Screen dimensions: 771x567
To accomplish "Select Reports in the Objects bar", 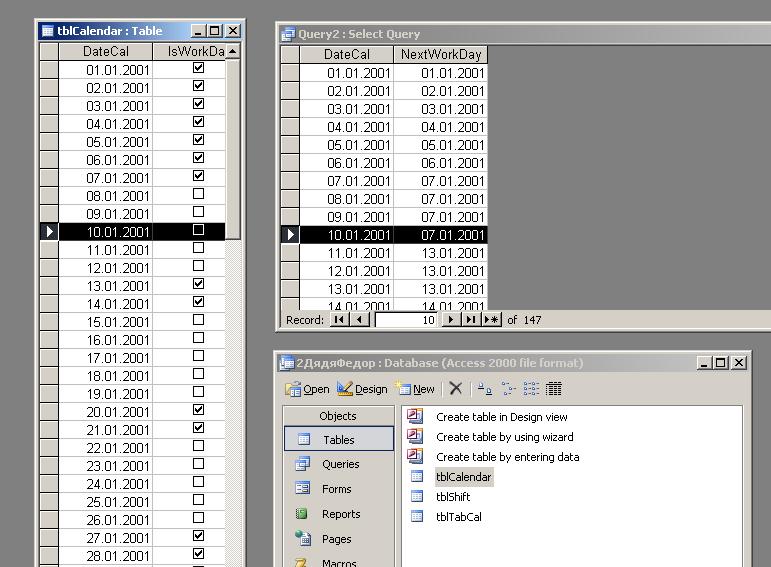I will (x=339, y=514).
